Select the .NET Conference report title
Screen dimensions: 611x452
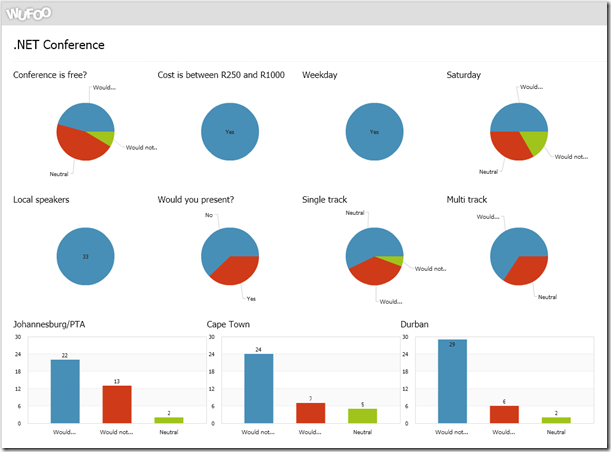[59, 45]
